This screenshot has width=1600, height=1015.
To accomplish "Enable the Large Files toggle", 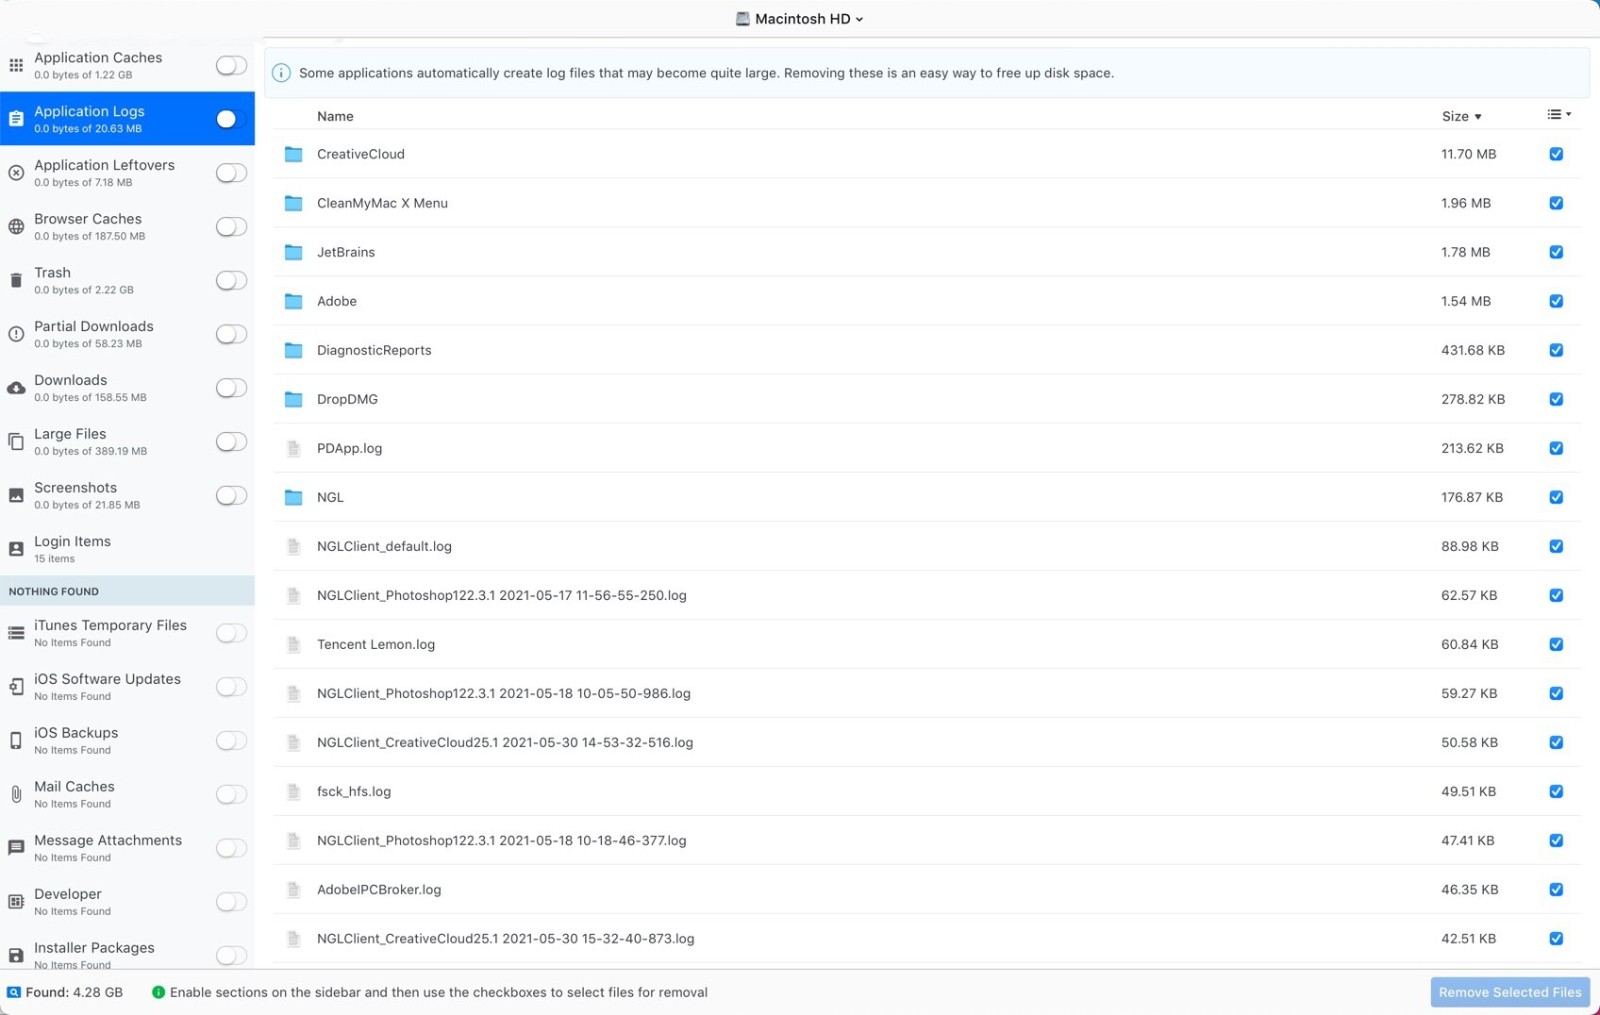I will 231,441.
